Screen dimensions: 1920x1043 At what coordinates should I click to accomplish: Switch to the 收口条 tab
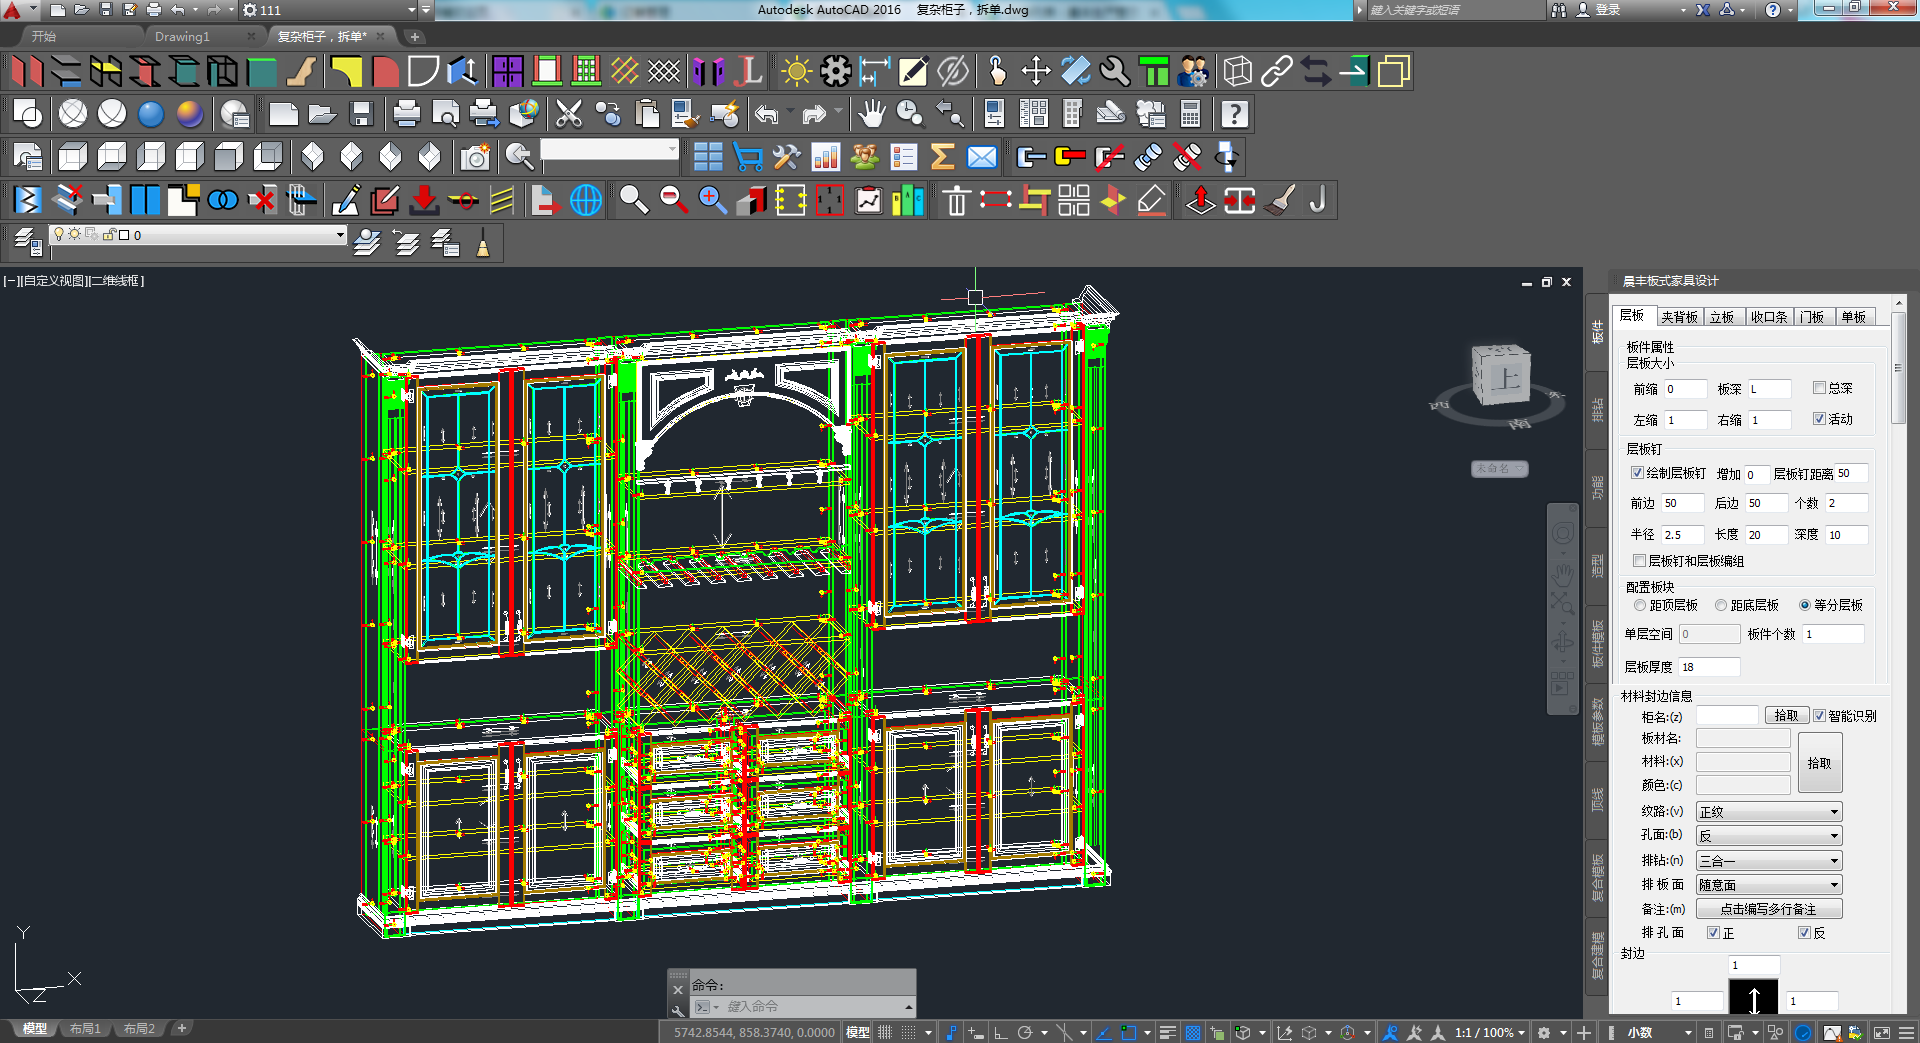[1769, 317]
